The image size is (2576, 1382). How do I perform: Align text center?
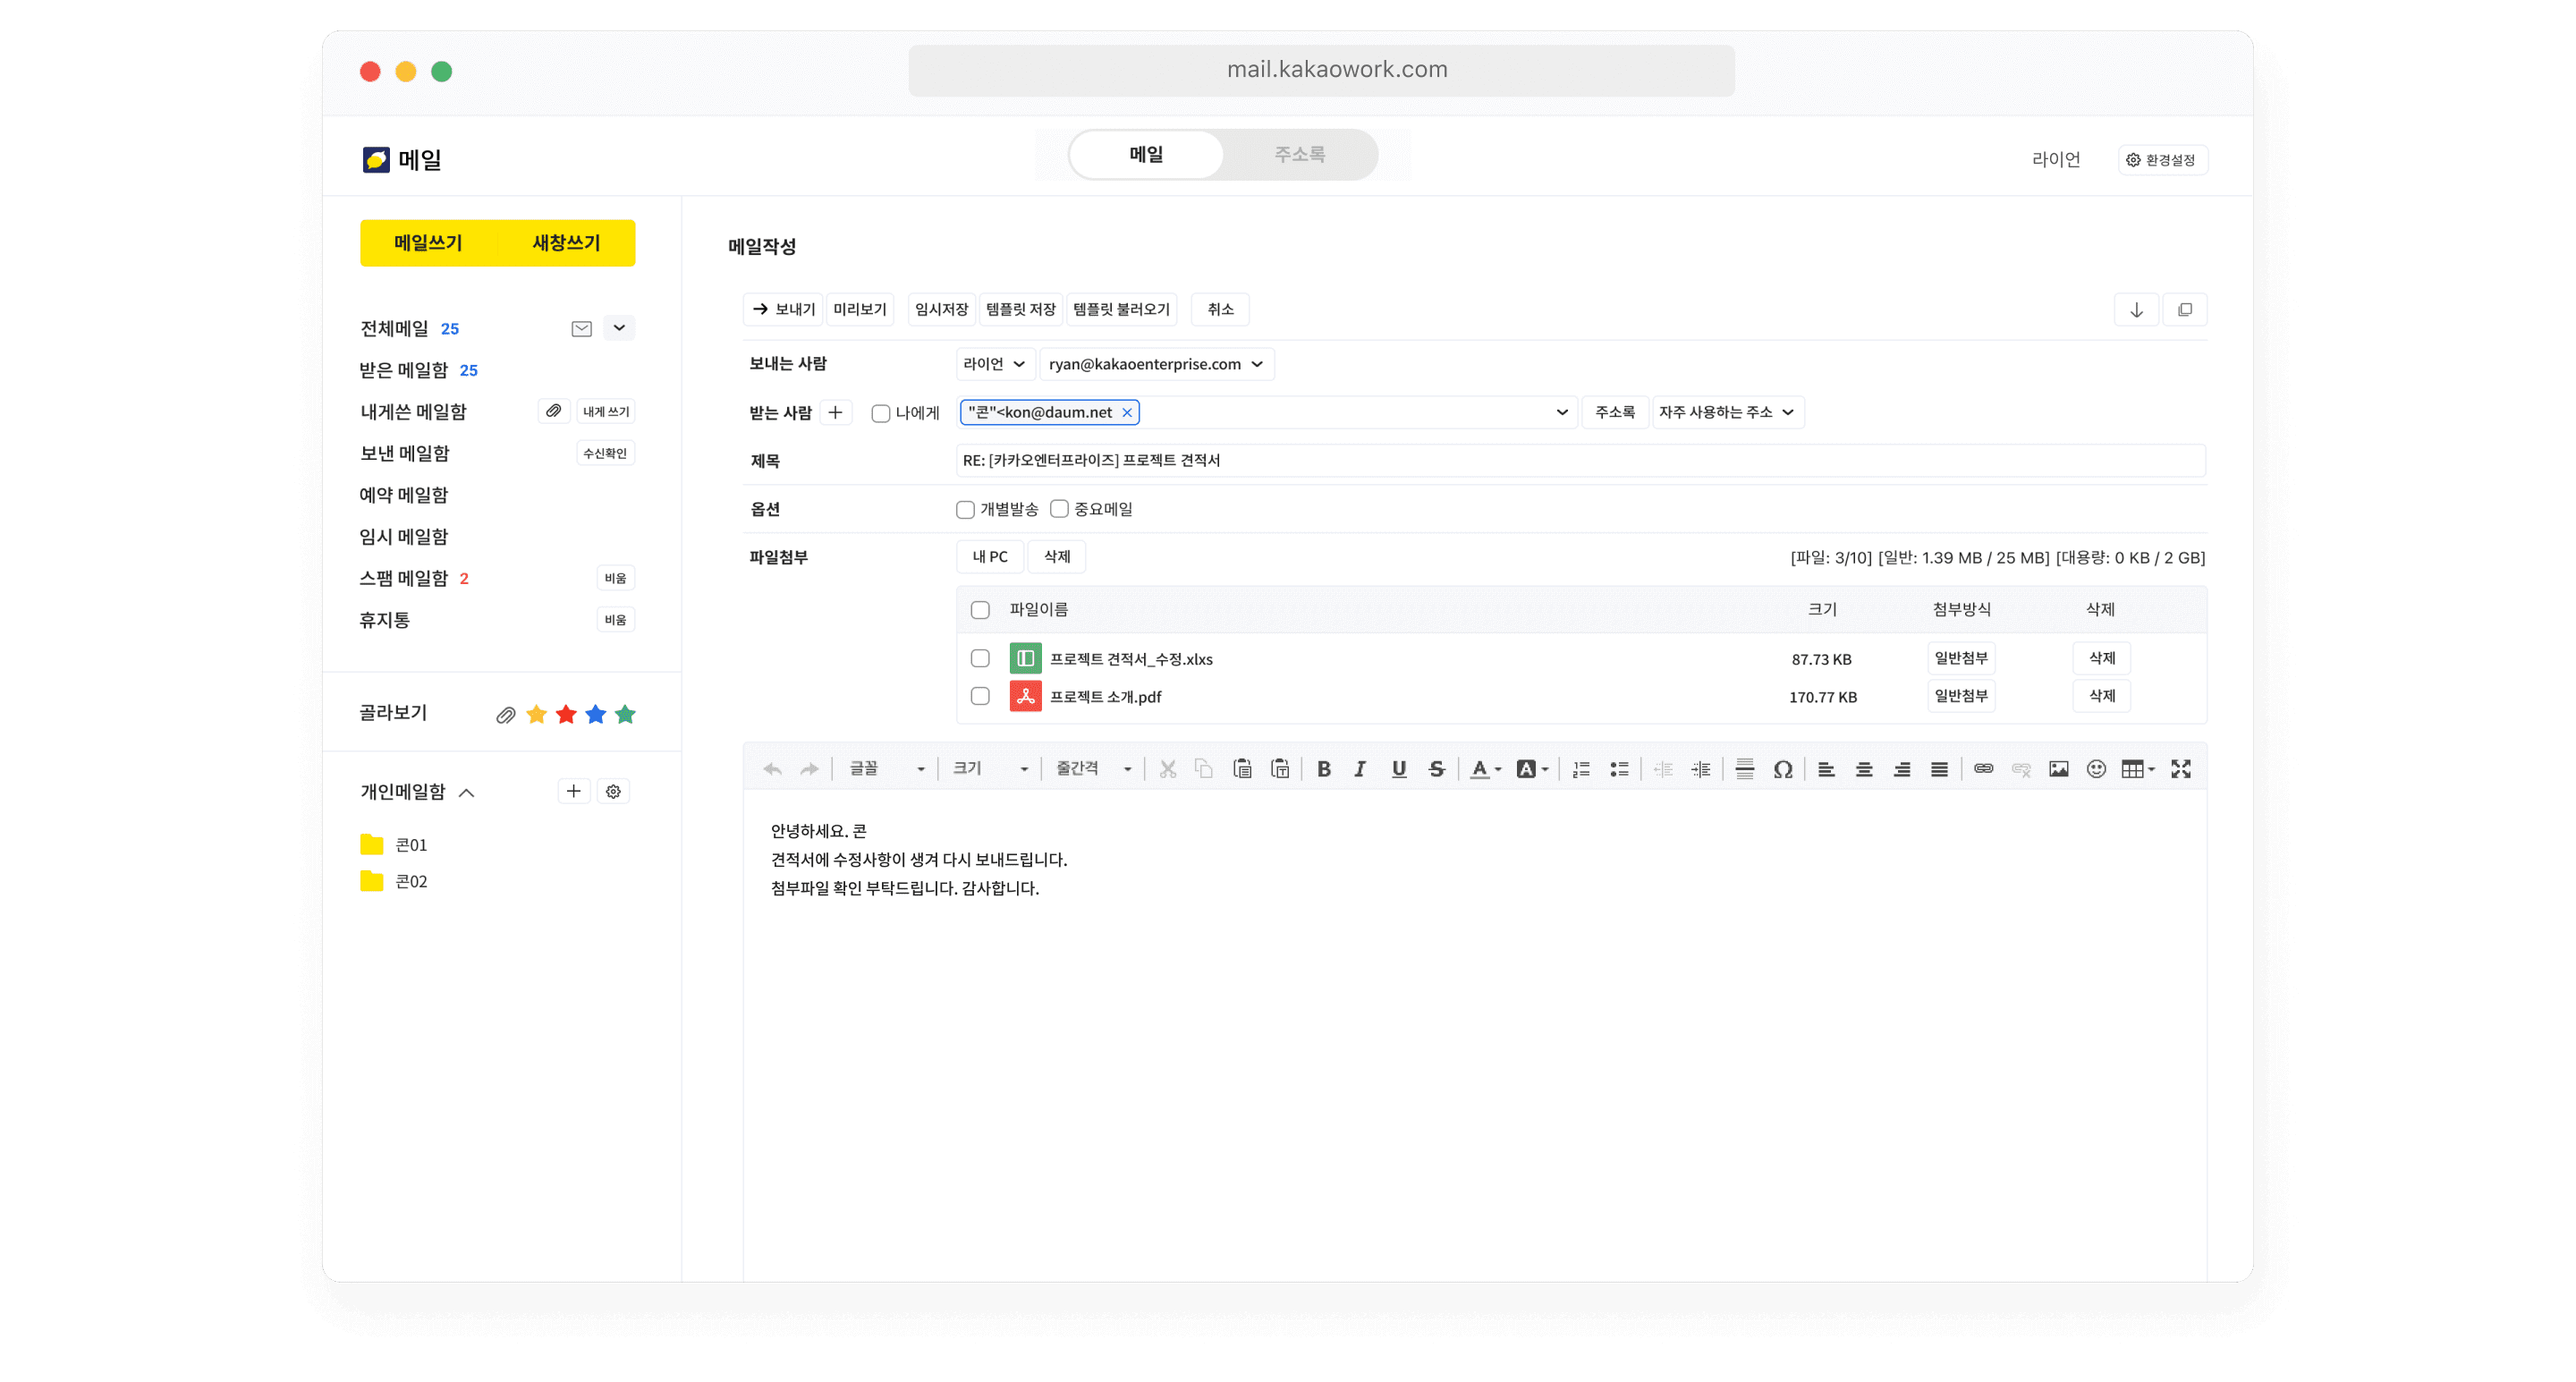pos(1864,769)
